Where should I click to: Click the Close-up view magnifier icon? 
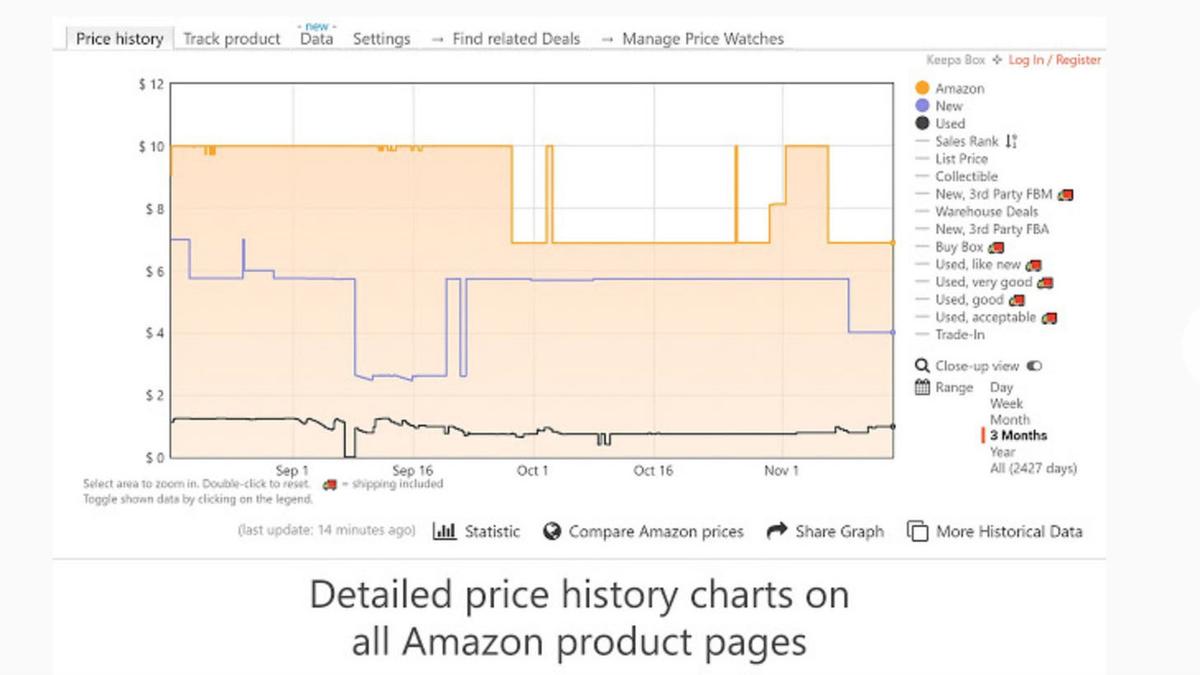pos(922,366)
